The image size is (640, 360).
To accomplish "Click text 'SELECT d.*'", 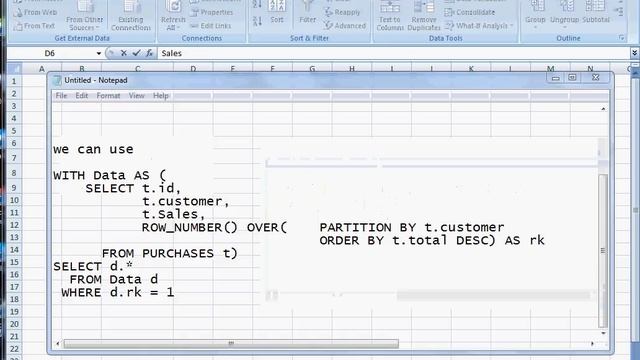I will [x=93, y=267].
